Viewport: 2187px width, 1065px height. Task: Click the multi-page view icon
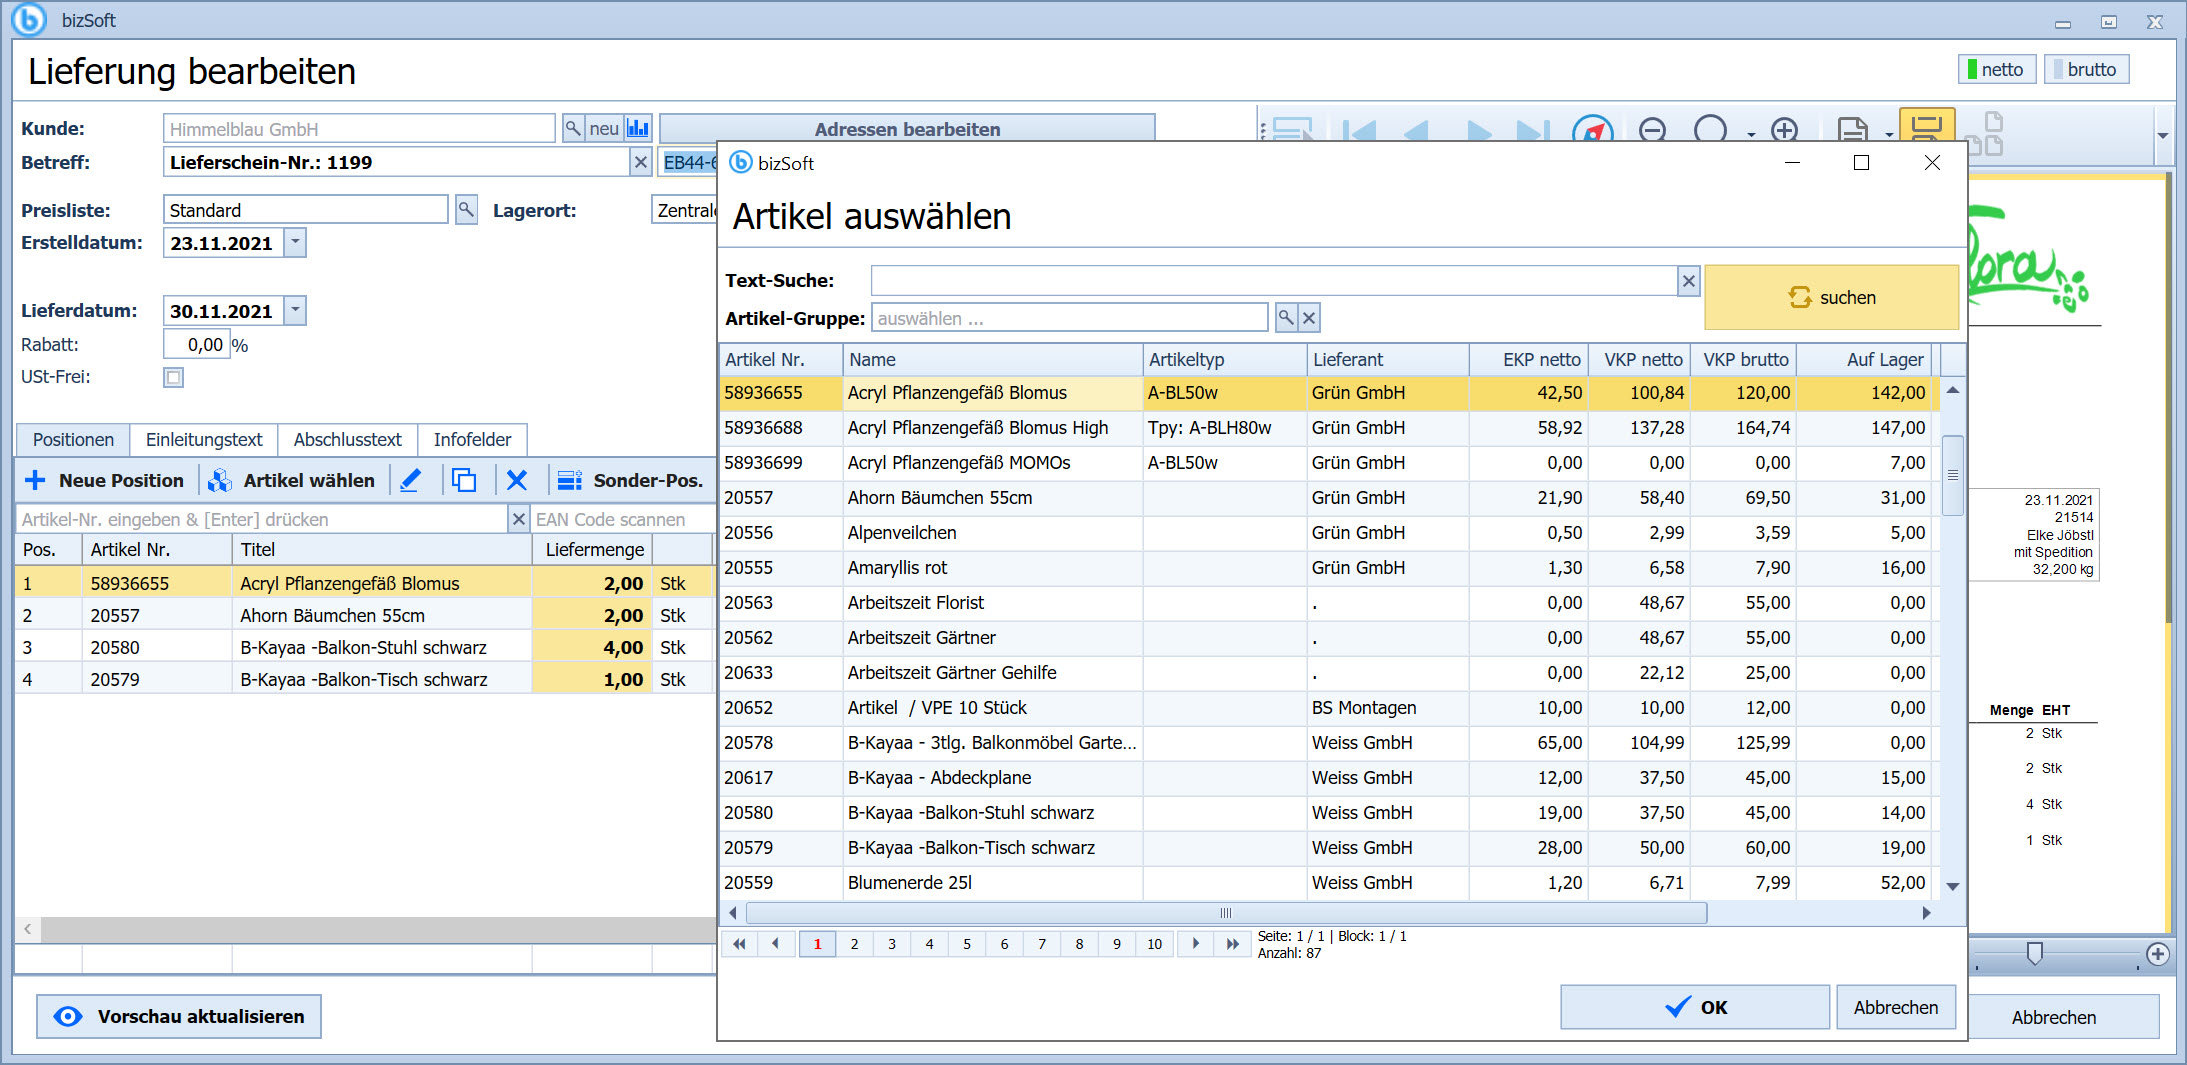1984,133
